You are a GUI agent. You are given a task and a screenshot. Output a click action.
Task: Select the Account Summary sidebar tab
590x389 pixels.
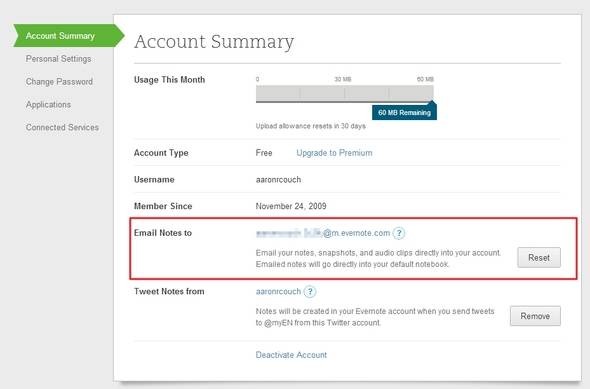69,36
